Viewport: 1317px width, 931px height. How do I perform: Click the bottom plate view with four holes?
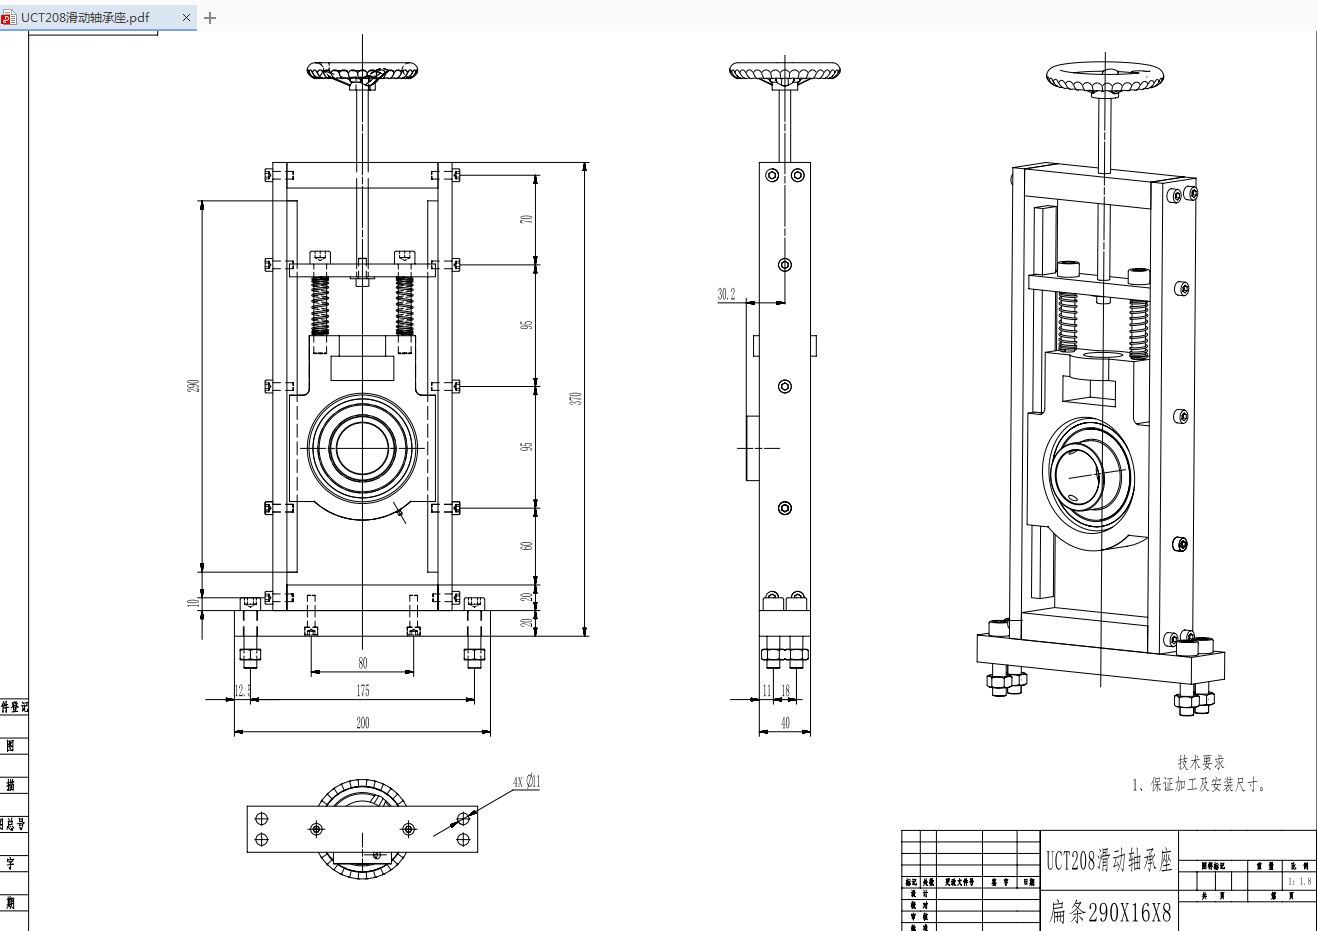362,829
